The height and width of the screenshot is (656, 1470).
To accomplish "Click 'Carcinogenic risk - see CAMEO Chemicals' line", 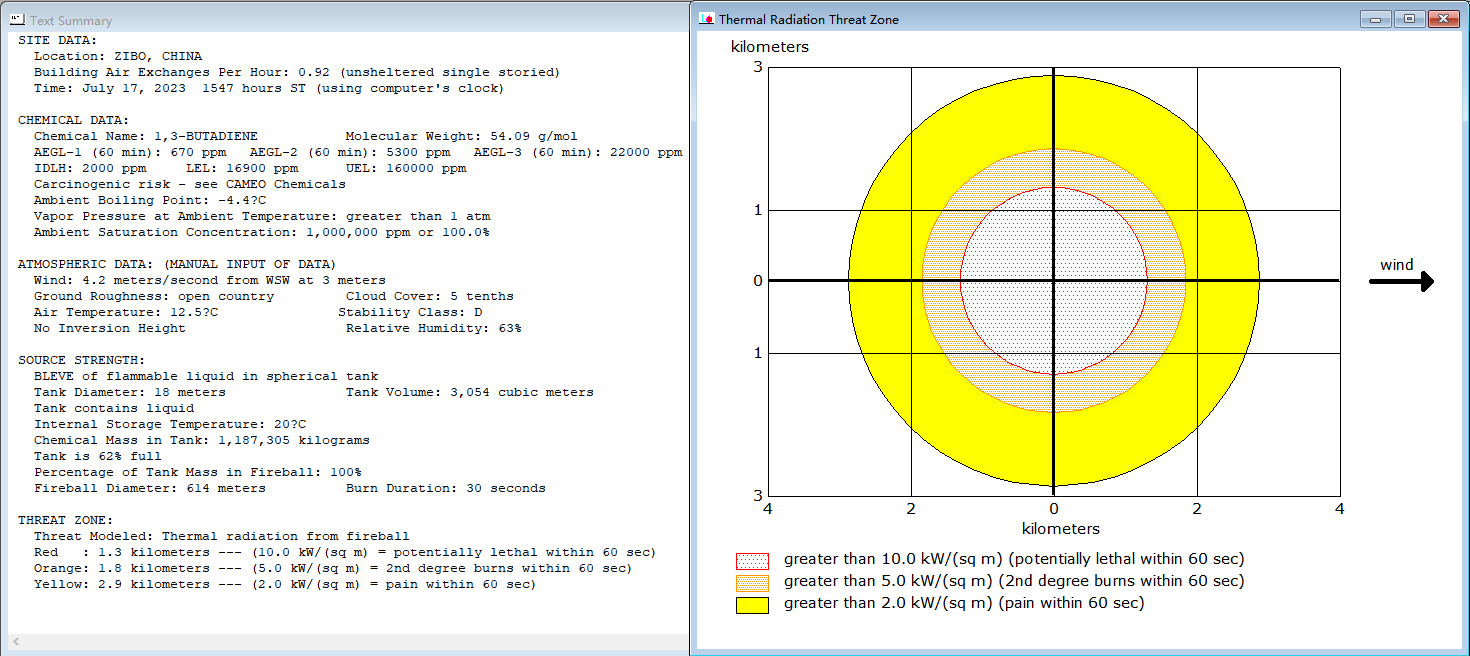I will [190, 184].
